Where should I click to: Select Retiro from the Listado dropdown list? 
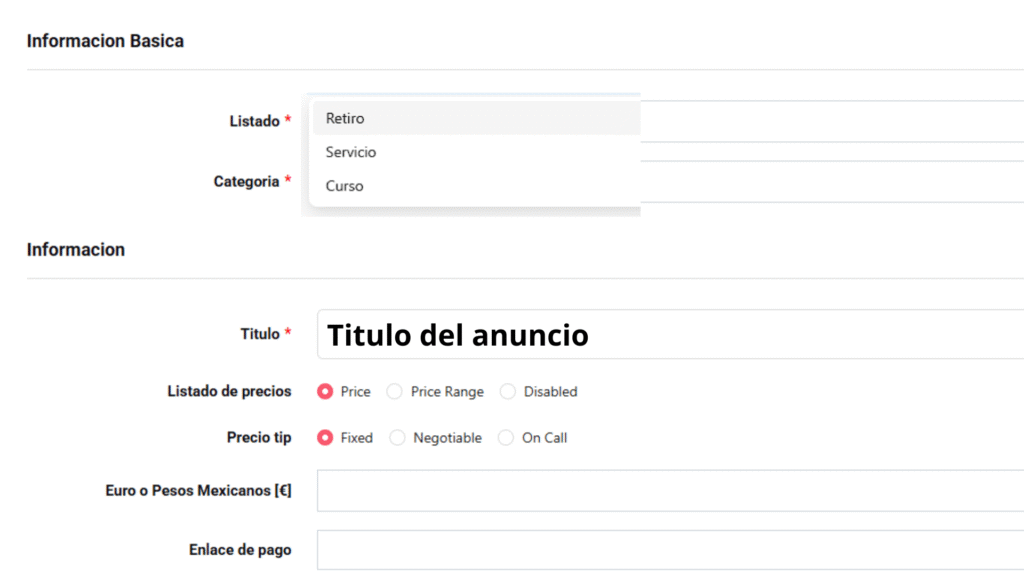click(345, 118)
